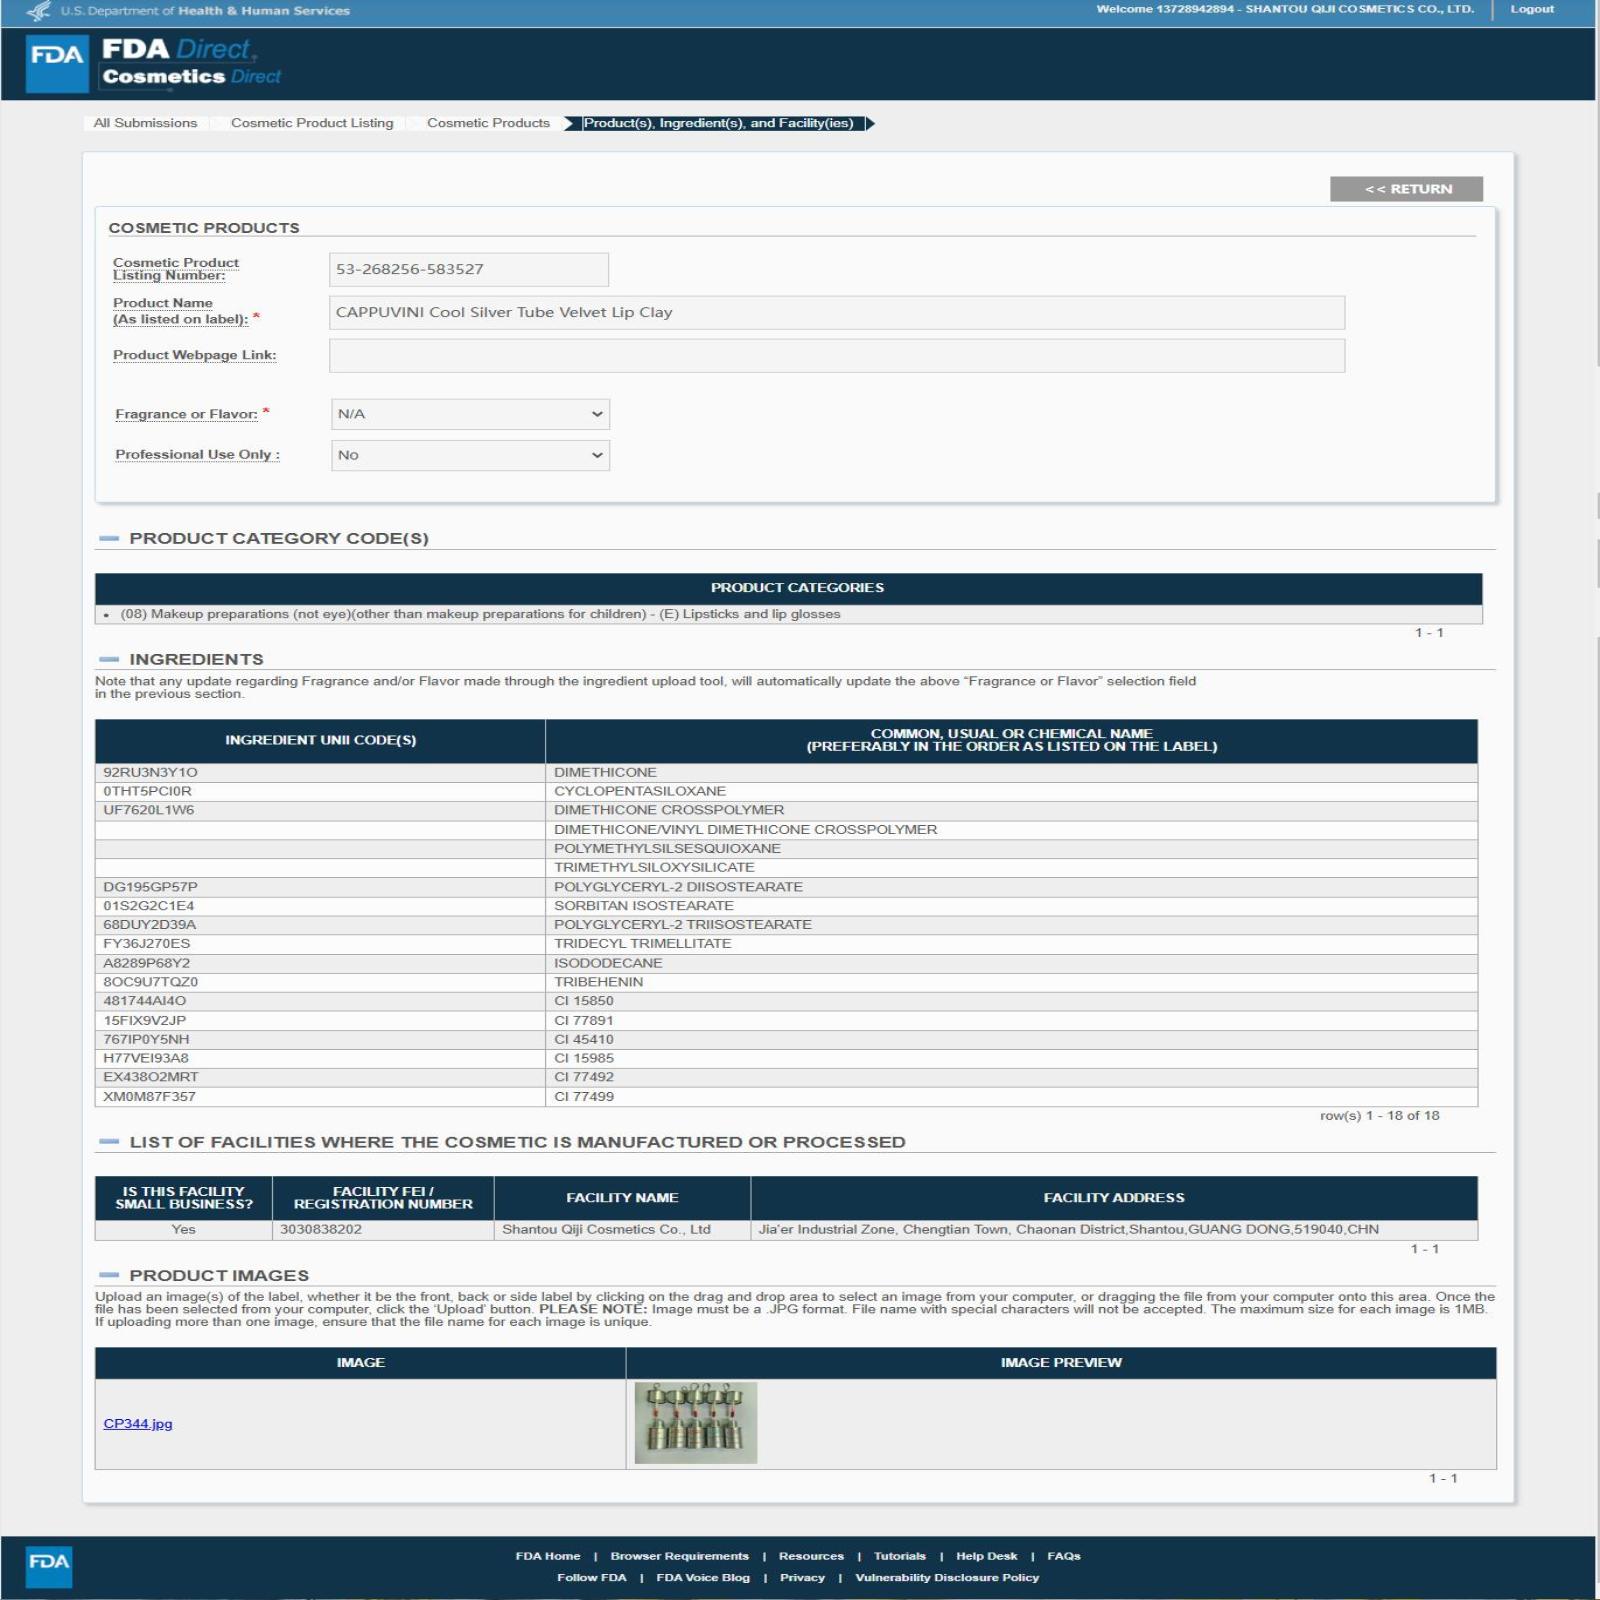Open the Tutorials footer link
1600x1600 pixels.
click(x=899, y=1556)
